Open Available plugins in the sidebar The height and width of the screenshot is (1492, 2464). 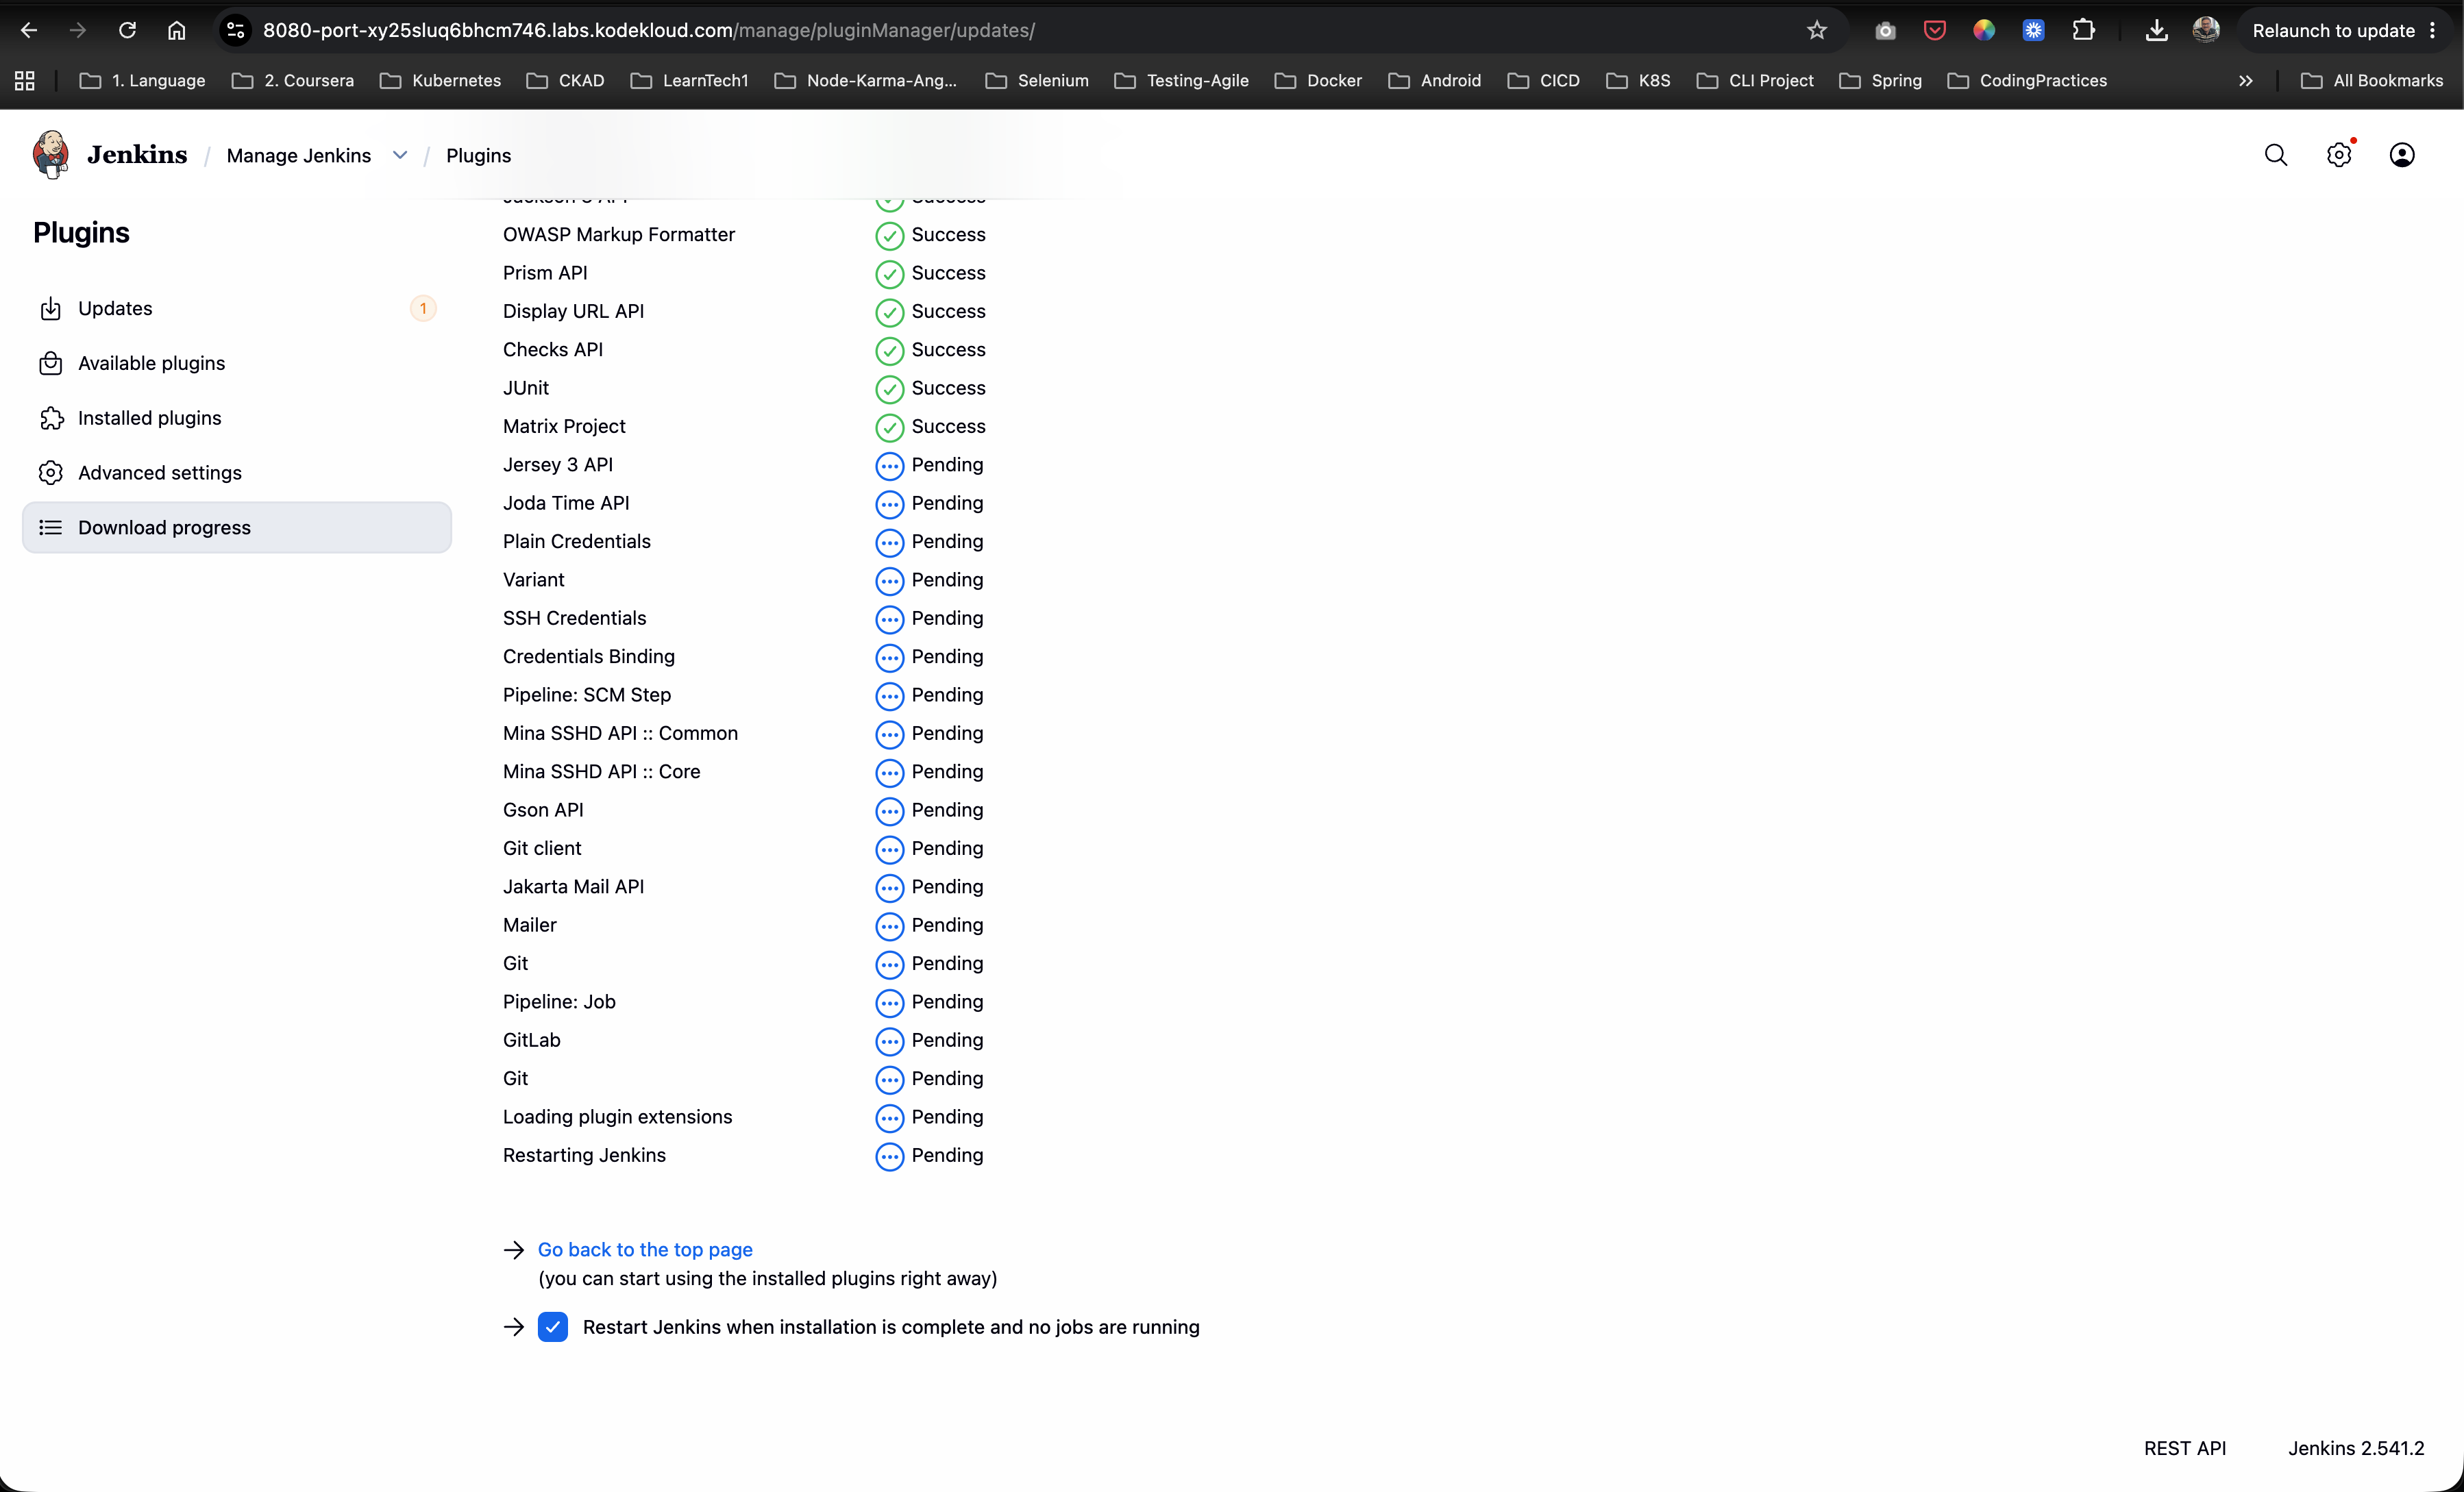237,363
